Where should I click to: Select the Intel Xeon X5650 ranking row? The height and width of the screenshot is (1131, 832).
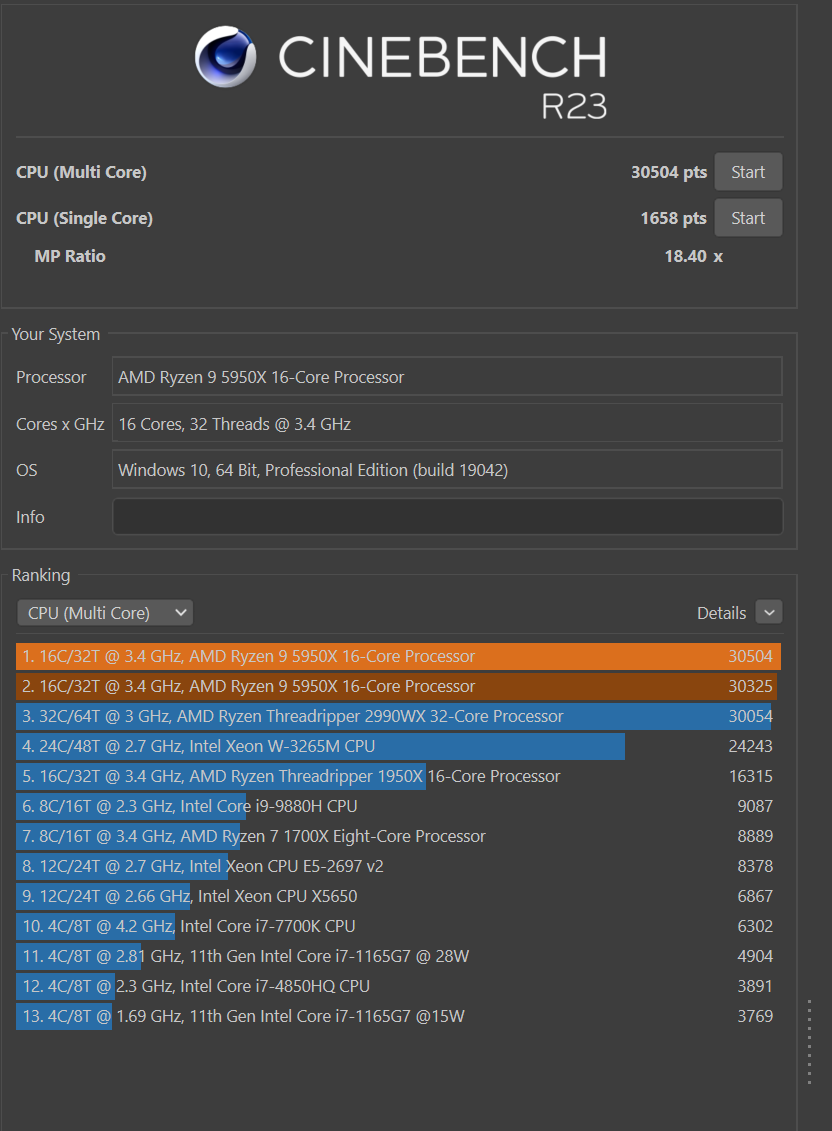click(x=398, y=896)
